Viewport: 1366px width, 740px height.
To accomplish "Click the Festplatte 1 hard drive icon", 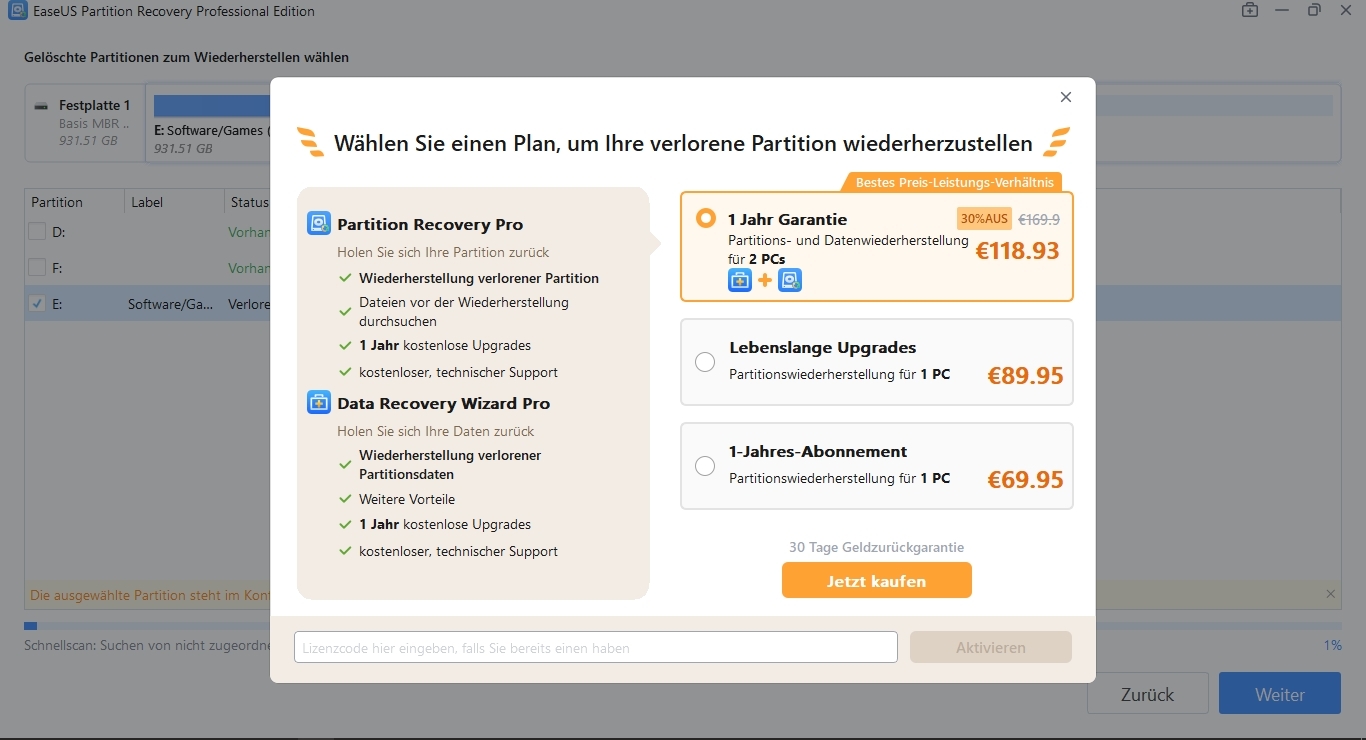I will [x=41, y=106].
